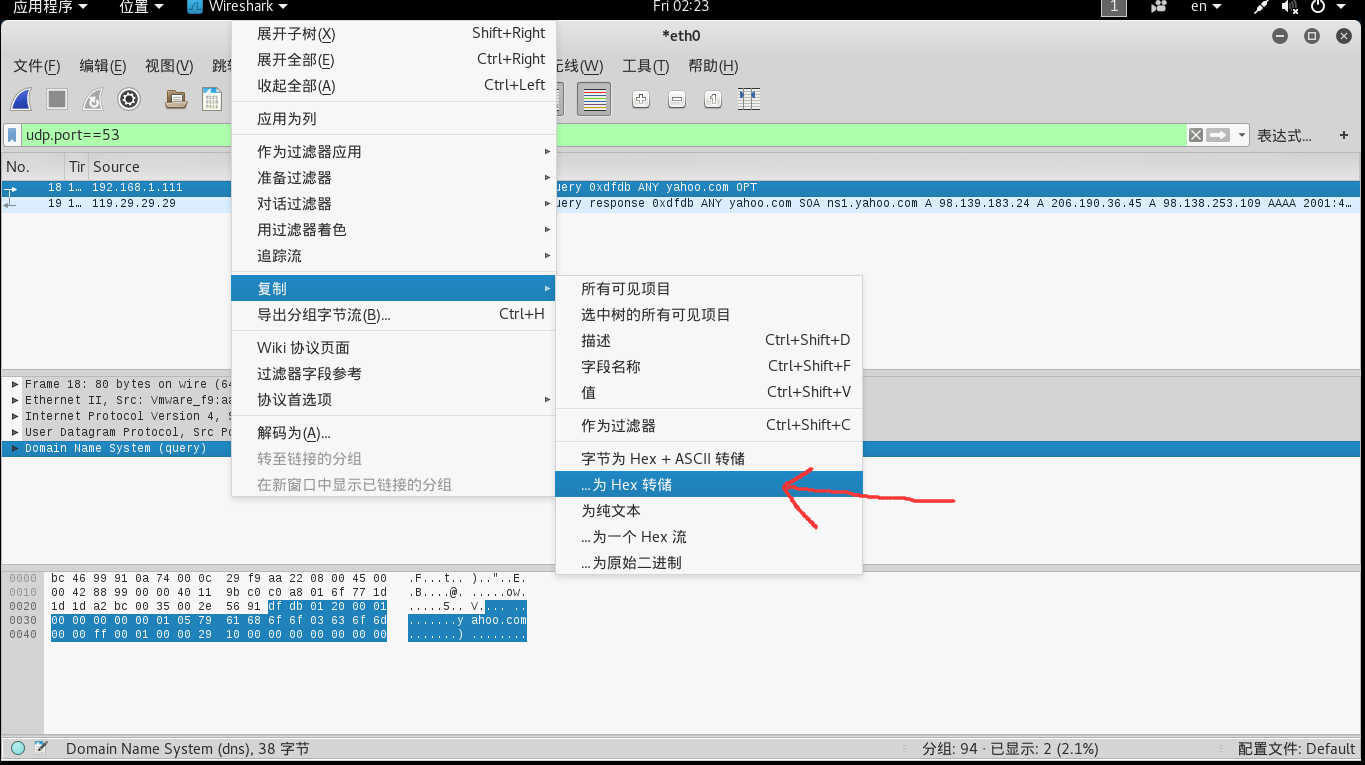Copy bytes 为纯文本

pos(708,511)
